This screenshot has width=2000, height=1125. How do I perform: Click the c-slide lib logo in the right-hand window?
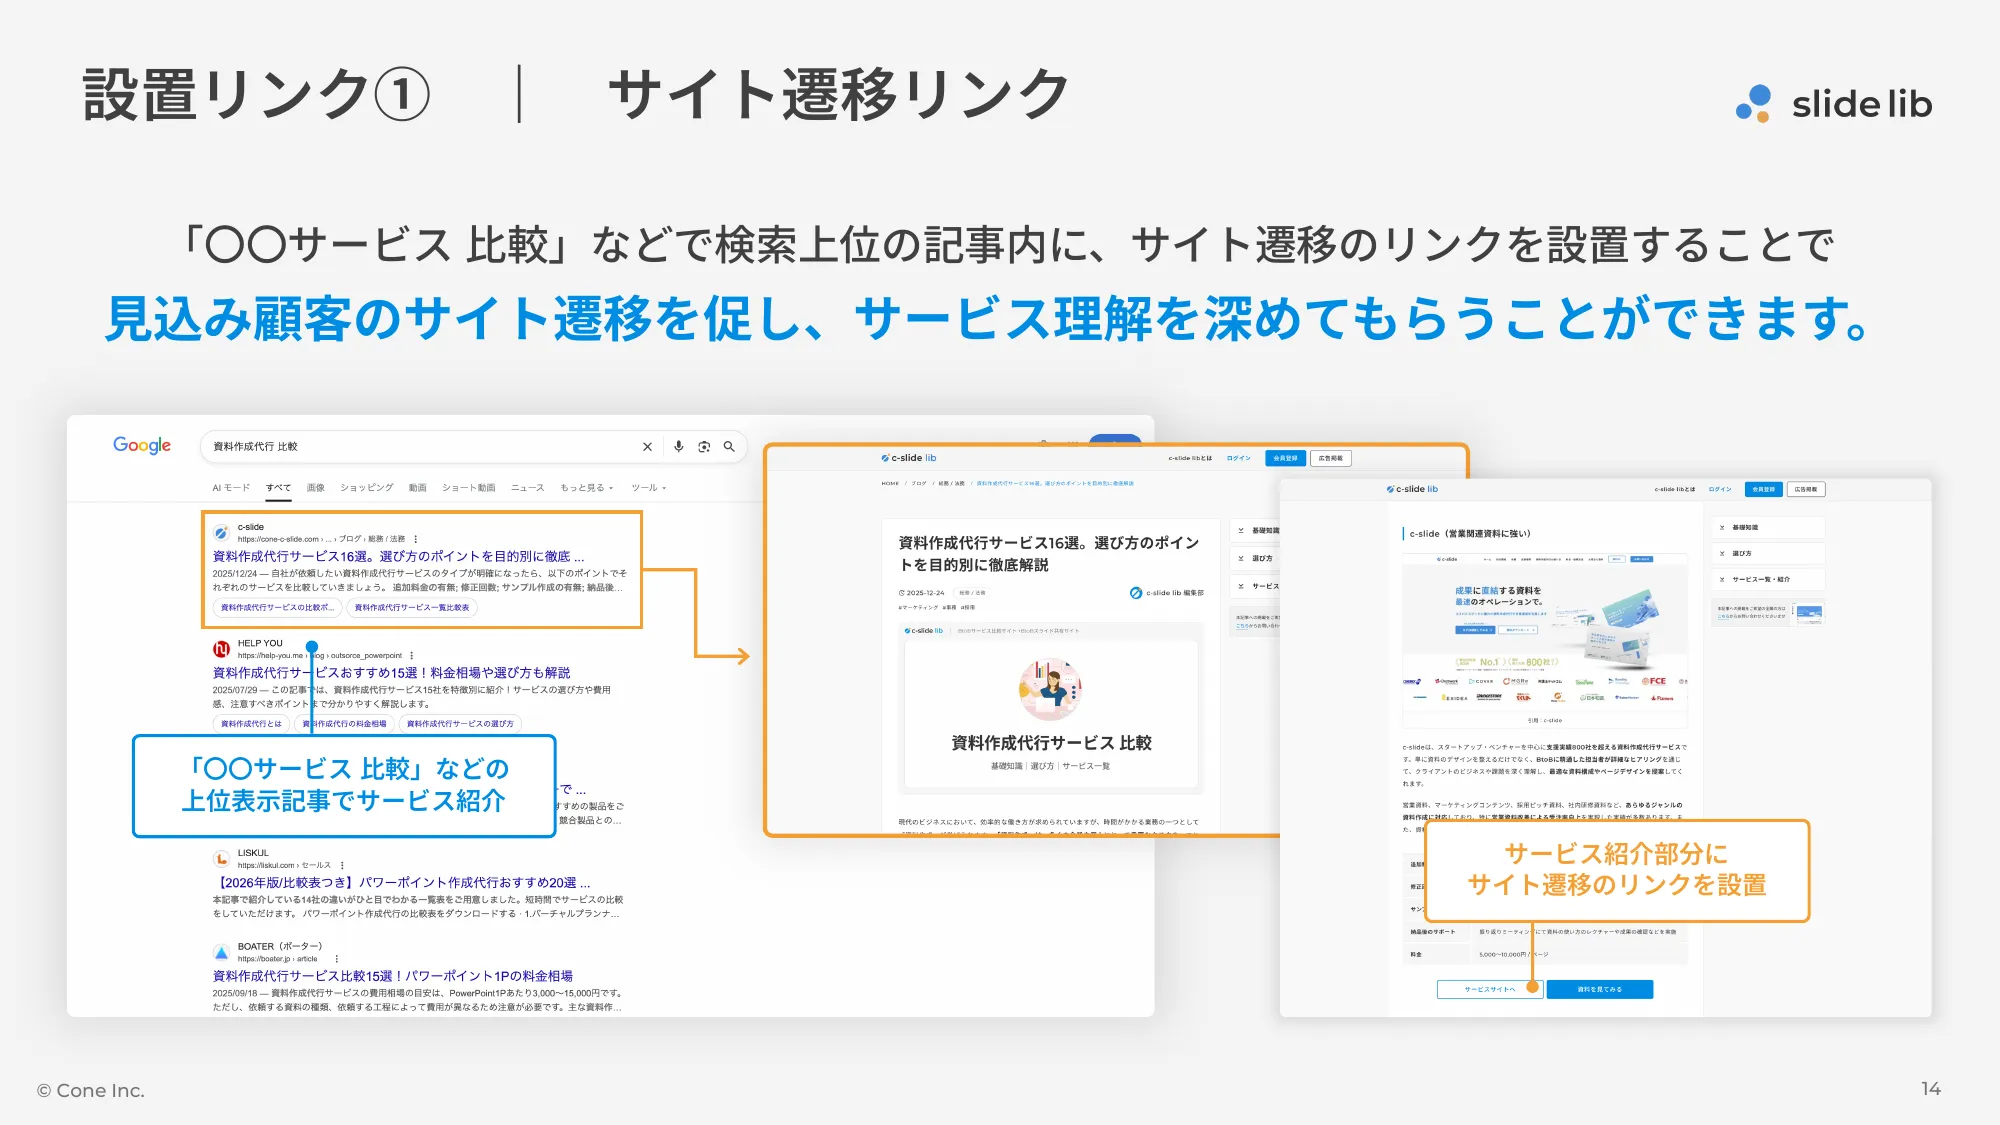(x=1411, y=489)
